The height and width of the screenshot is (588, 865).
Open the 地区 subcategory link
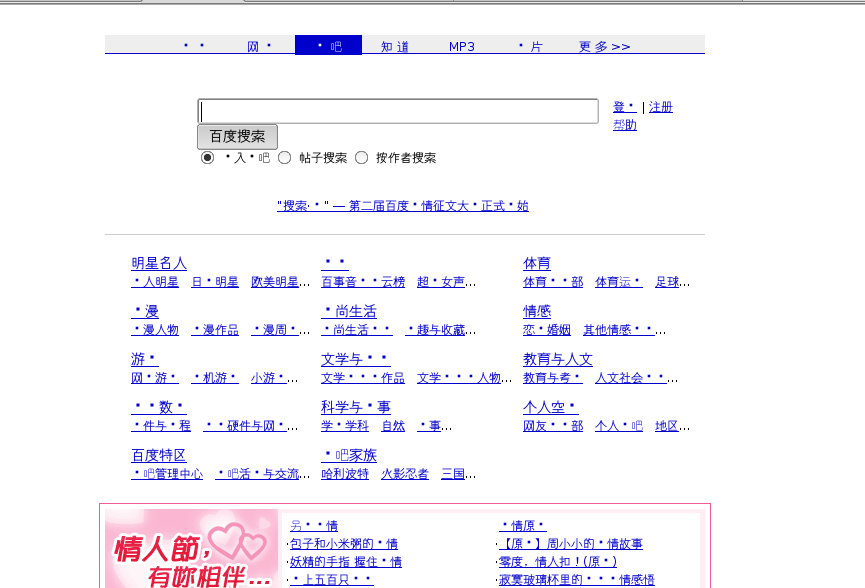click(x=667, y=426)
